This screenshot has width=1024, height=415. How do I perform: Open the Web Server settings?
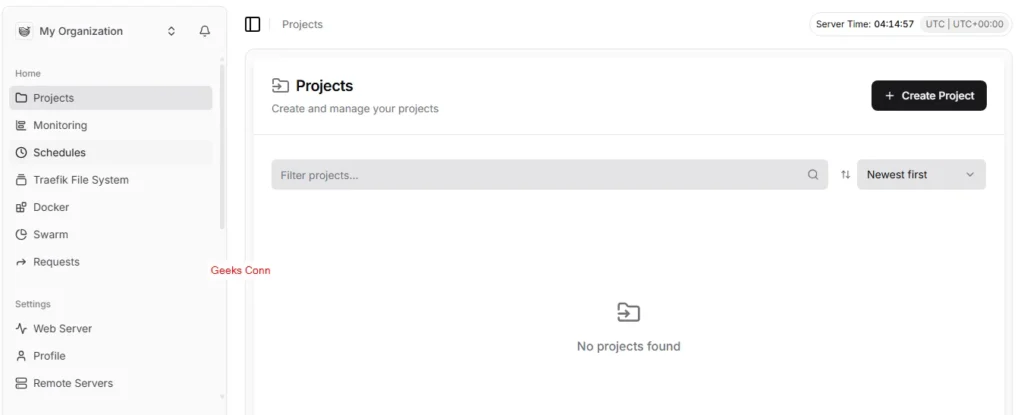tap(62, 328)
